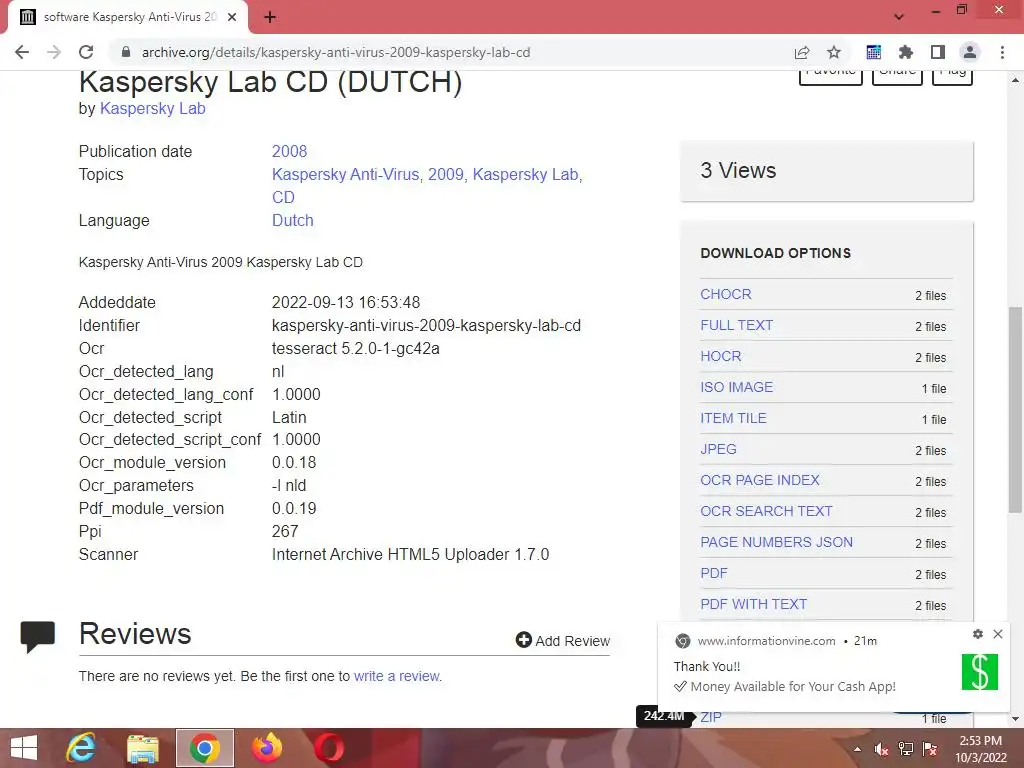1024x768 pixels.
Task: Click the network tray icon
Action: pos(906,750)
